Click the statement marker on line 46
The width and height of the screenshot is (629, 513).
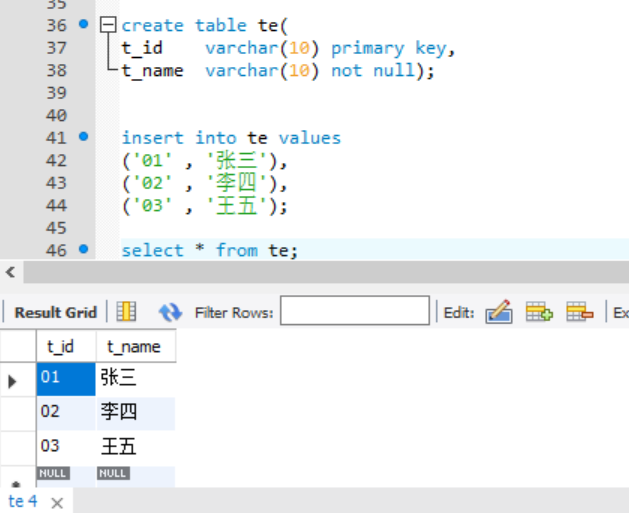[x=83, y=249]
